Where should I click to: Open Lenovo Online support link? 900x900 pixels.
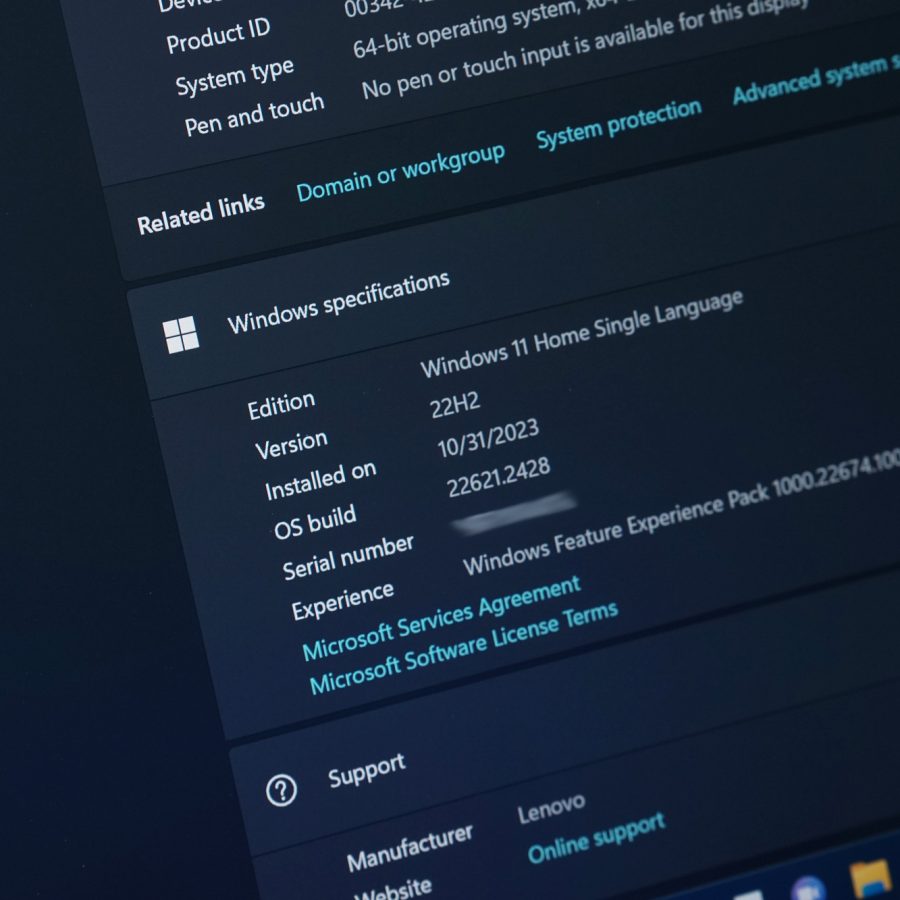click(x=596, y=838)
